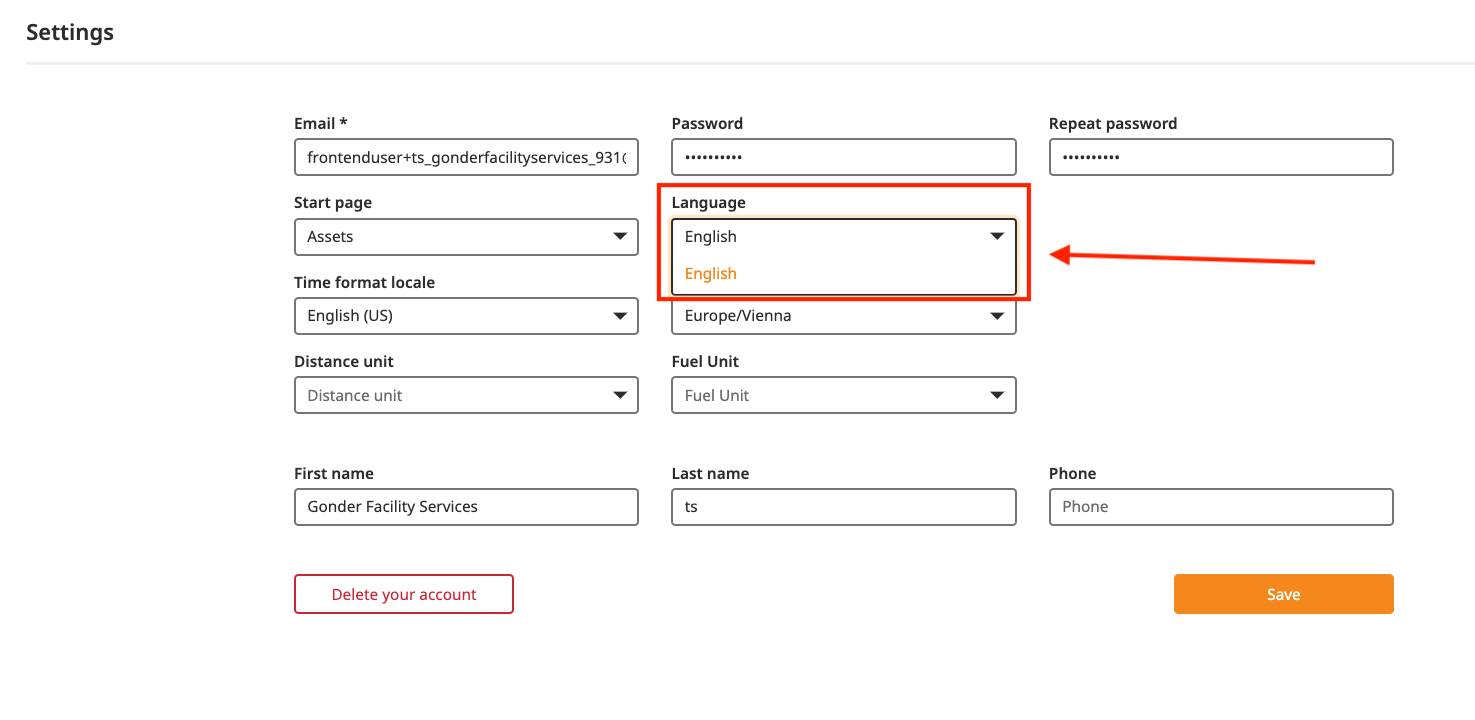The width and height of the screenshot is (1475, 720).
Task: Click the Language dropdown arrow
Action: pyautogui.click(x=996, y=237)
